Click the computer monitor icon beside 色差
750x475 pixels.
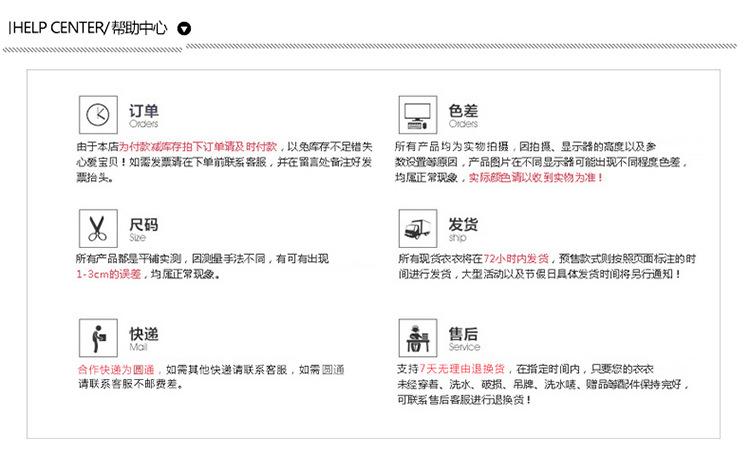[417, 115]
